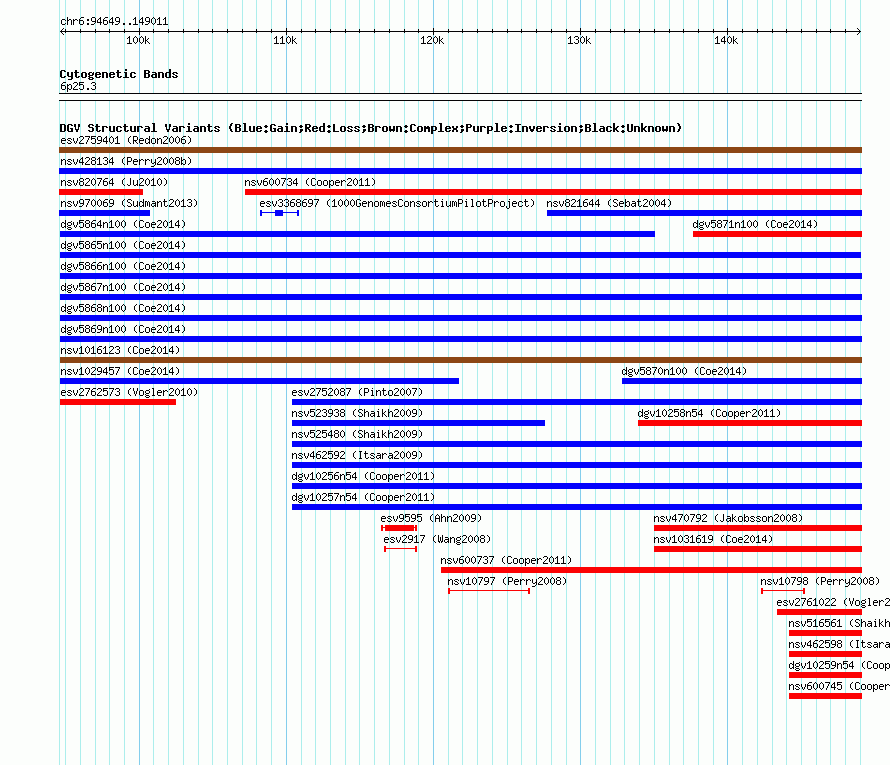Click esv2917 (Wang2008) label

[437, 539]
